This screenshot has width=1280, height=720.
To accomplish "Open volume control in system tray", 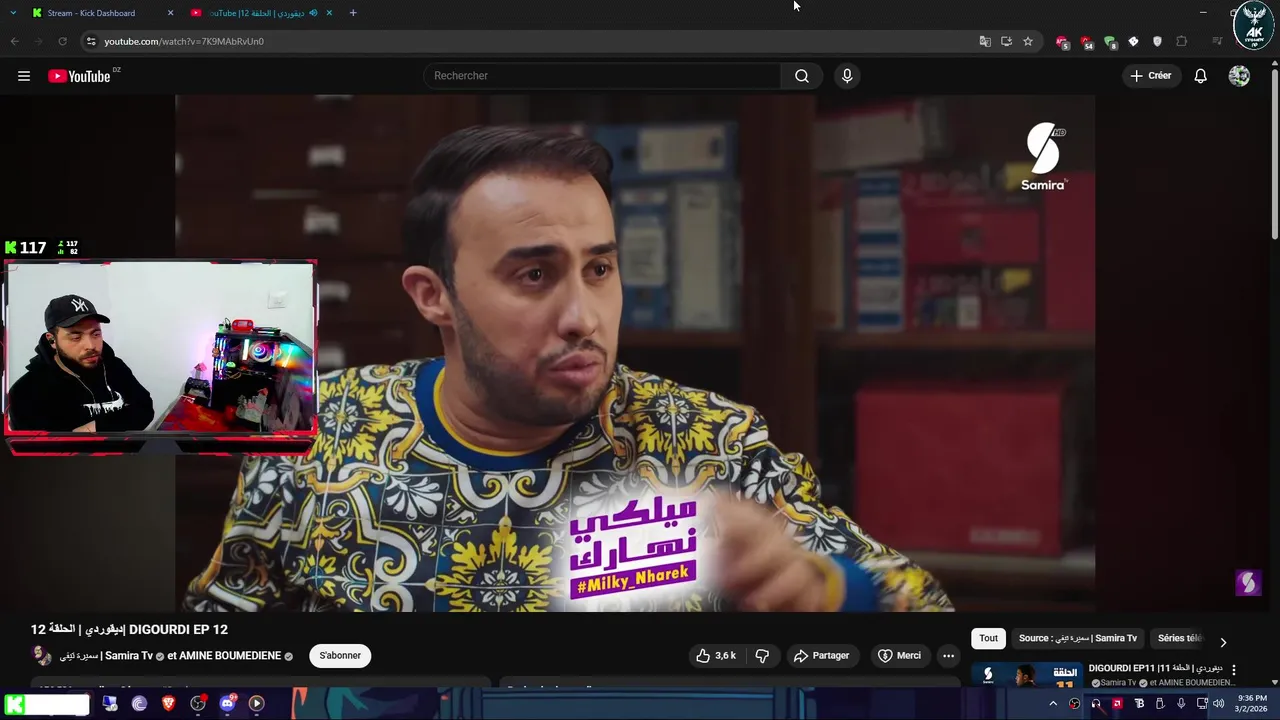I will coord(1219,704).
